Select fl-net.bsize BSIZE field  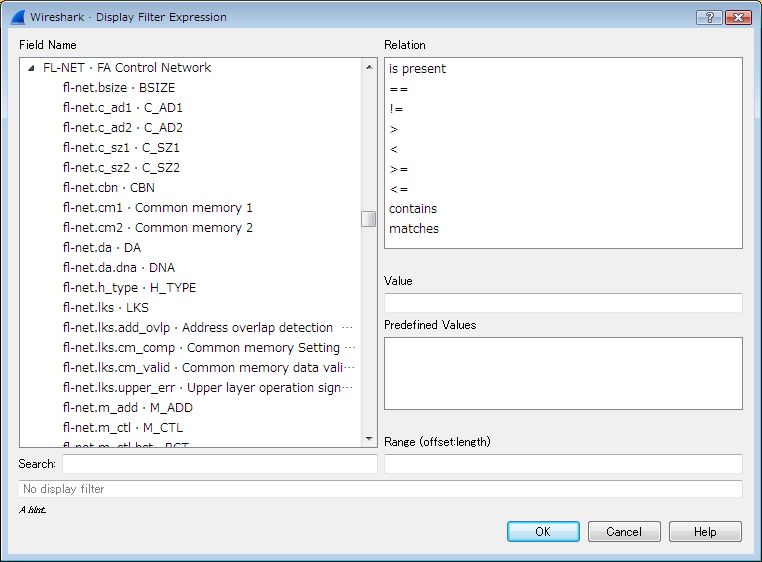click(x=119, y=88)
